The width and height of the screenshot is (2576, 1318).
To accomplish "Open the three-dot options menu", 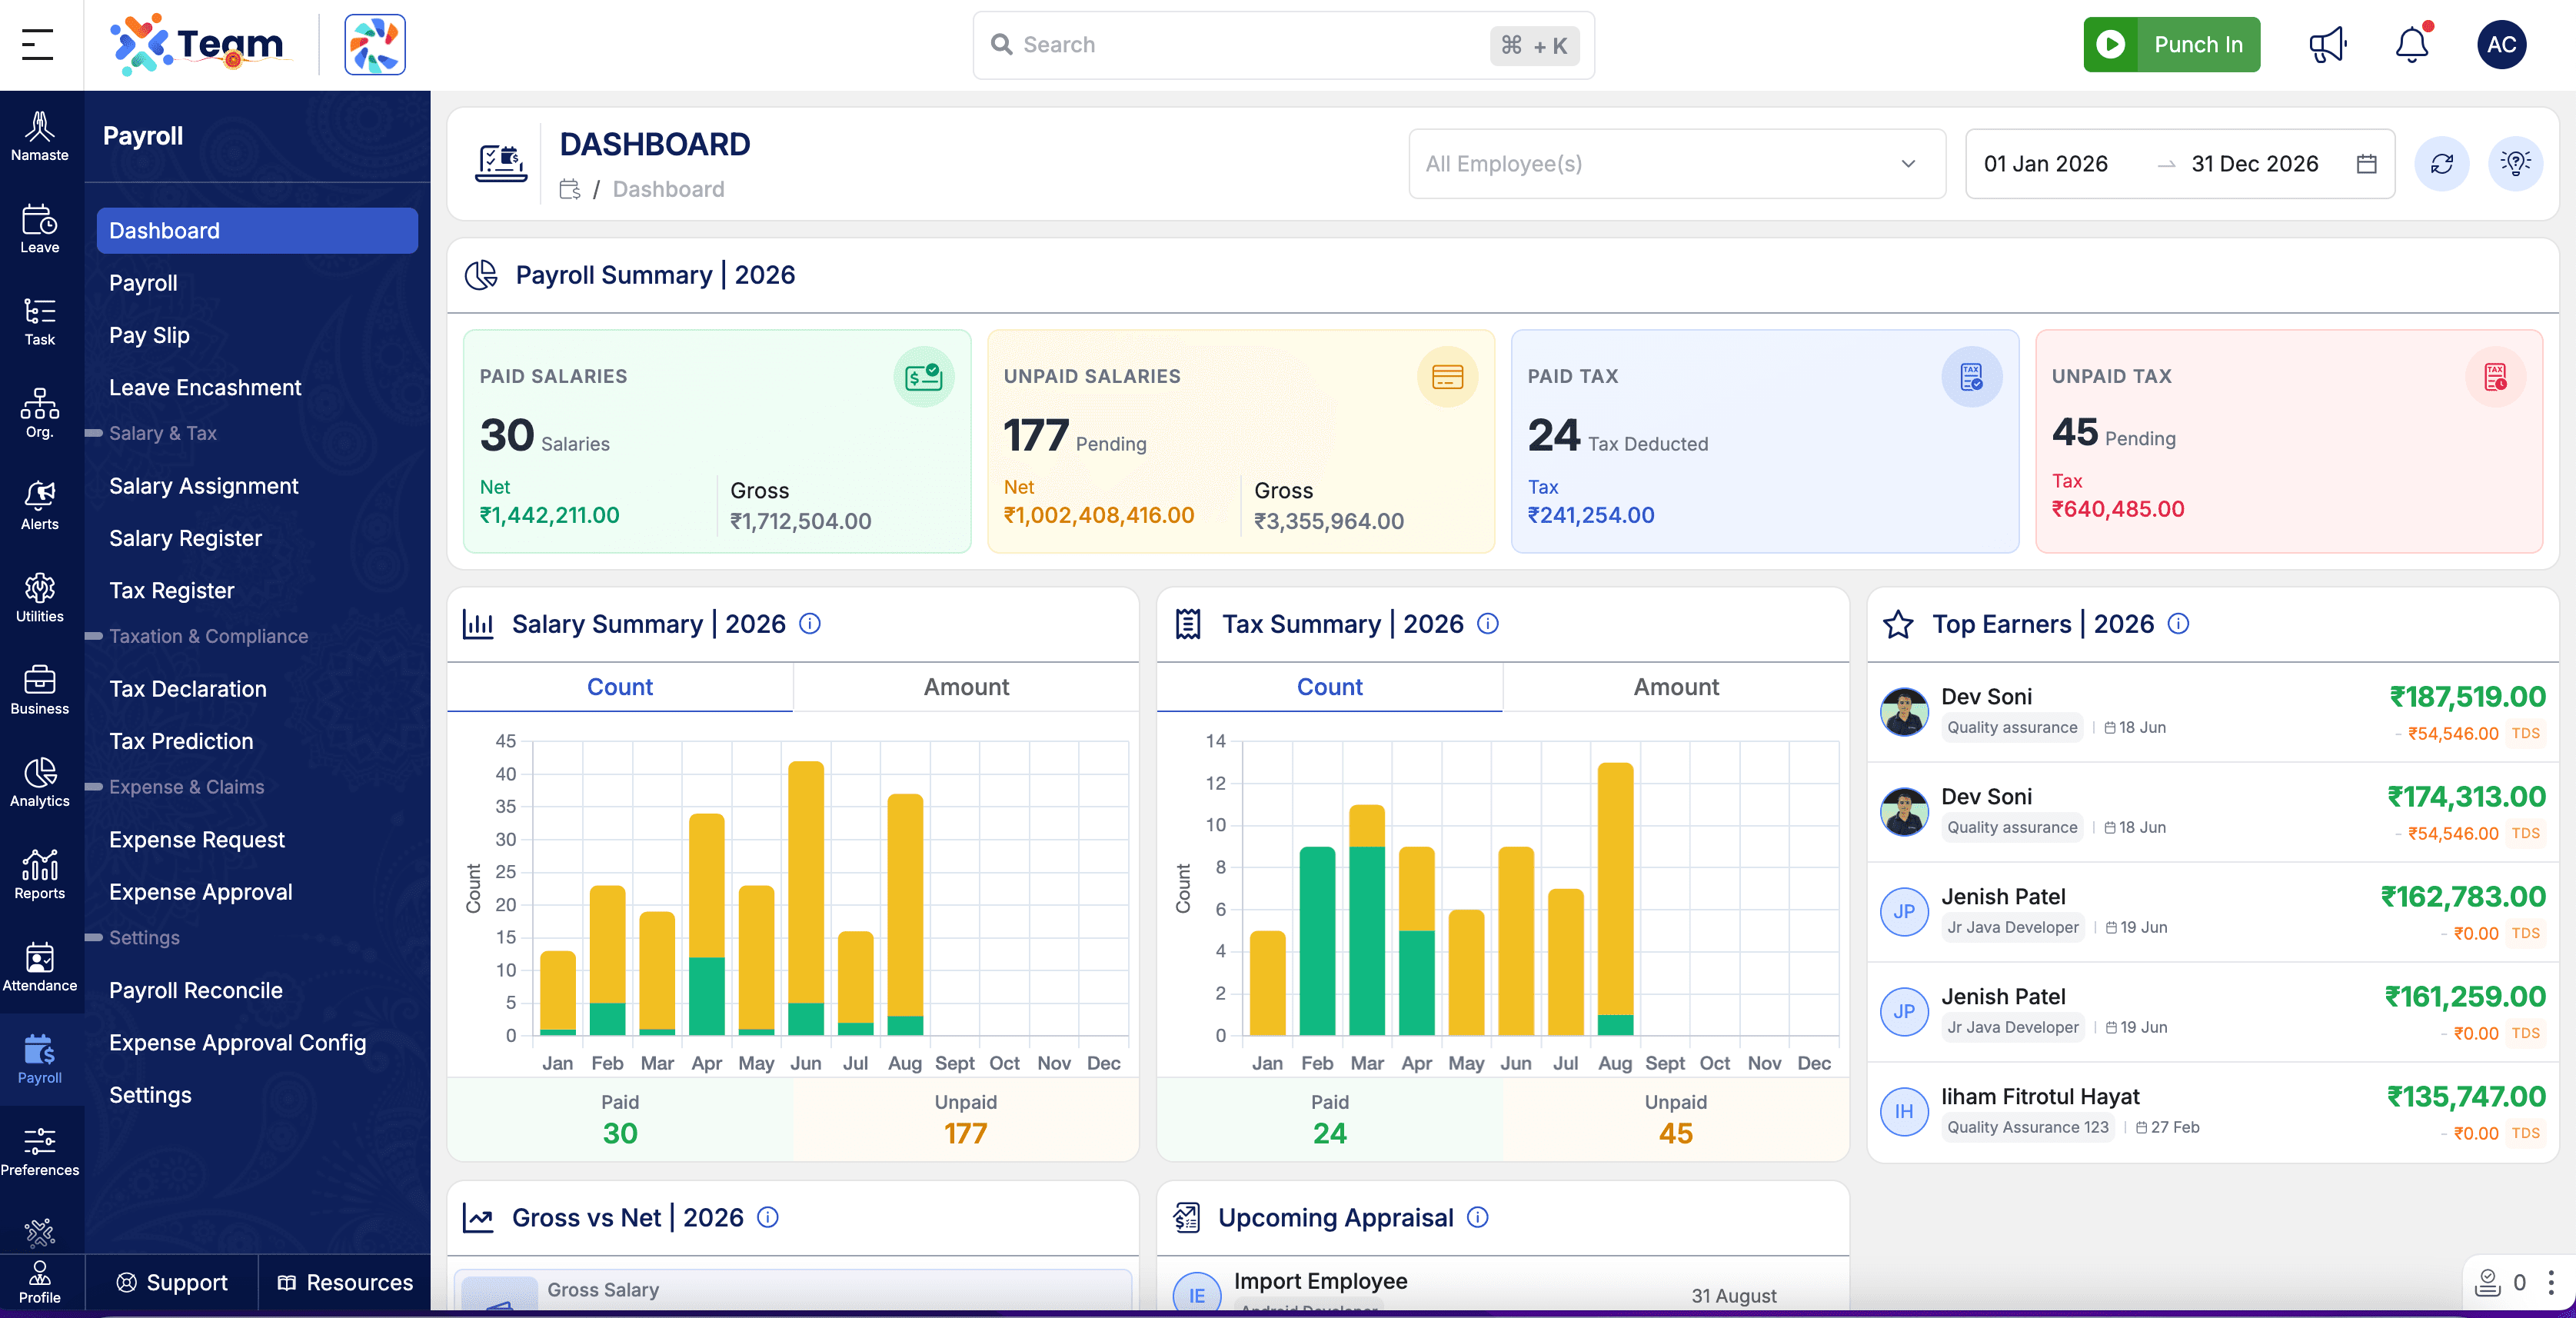I will 2551,1282.
